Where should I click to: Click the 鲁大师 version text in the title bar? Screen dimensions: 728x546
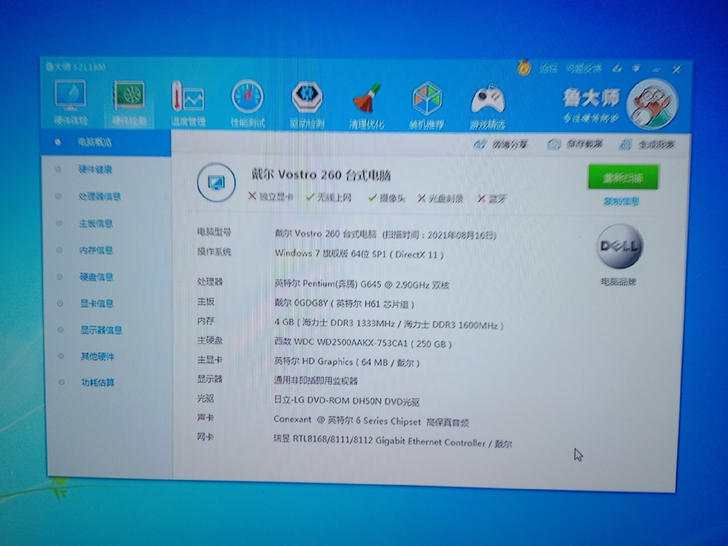point(76,67)
